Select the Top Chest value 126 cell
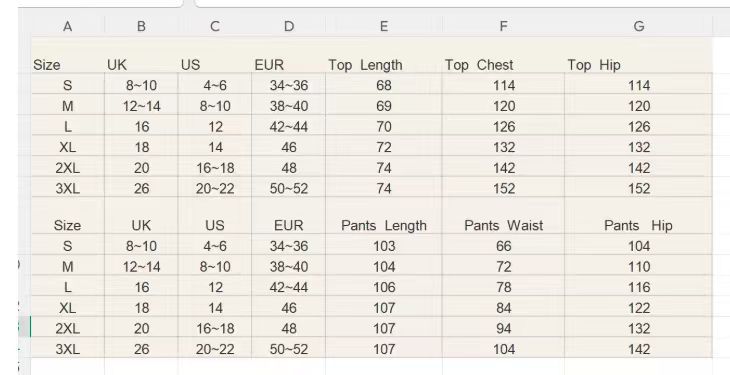The image size is (730, 375). pos(503,127)
